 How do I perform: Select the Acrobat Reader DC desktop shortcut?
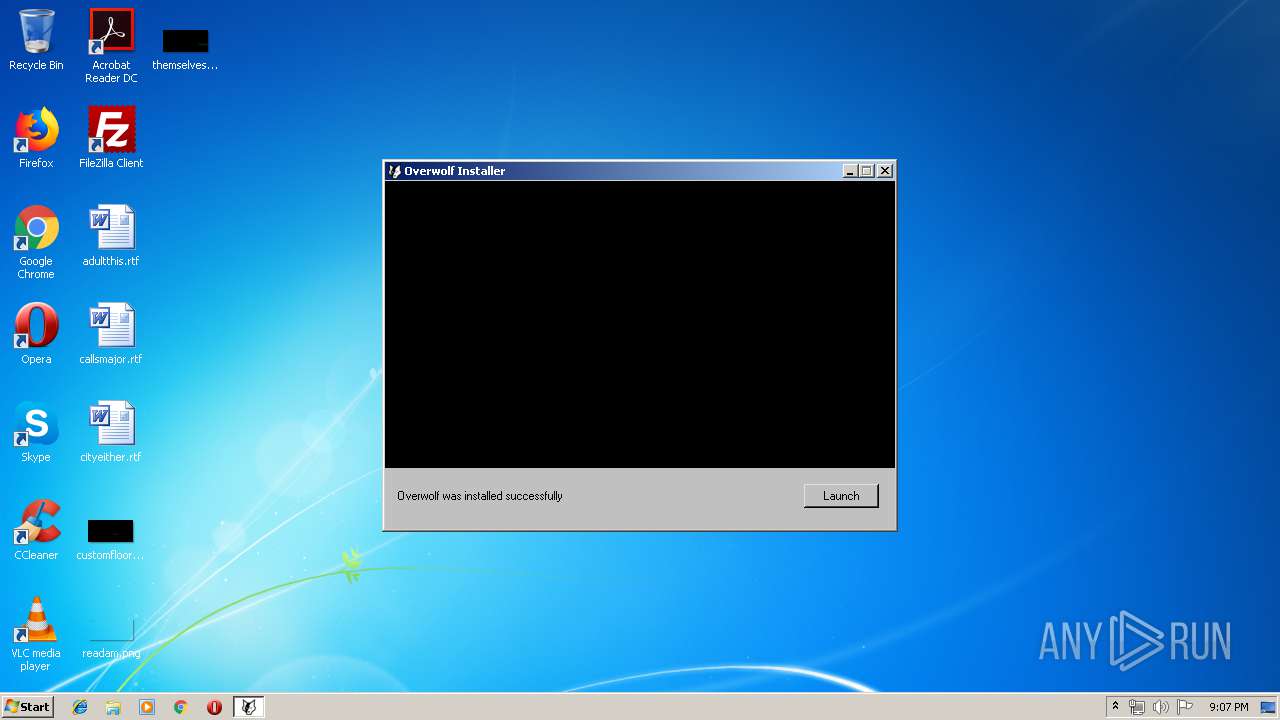click(111, 46)
